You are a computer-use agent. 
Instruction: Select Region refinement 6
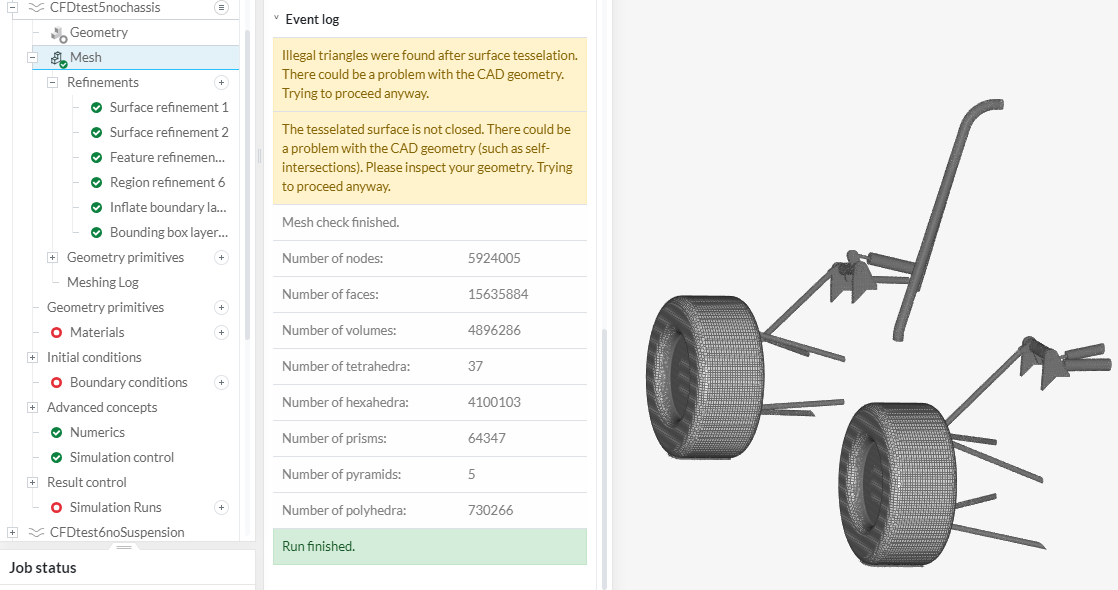167,182
